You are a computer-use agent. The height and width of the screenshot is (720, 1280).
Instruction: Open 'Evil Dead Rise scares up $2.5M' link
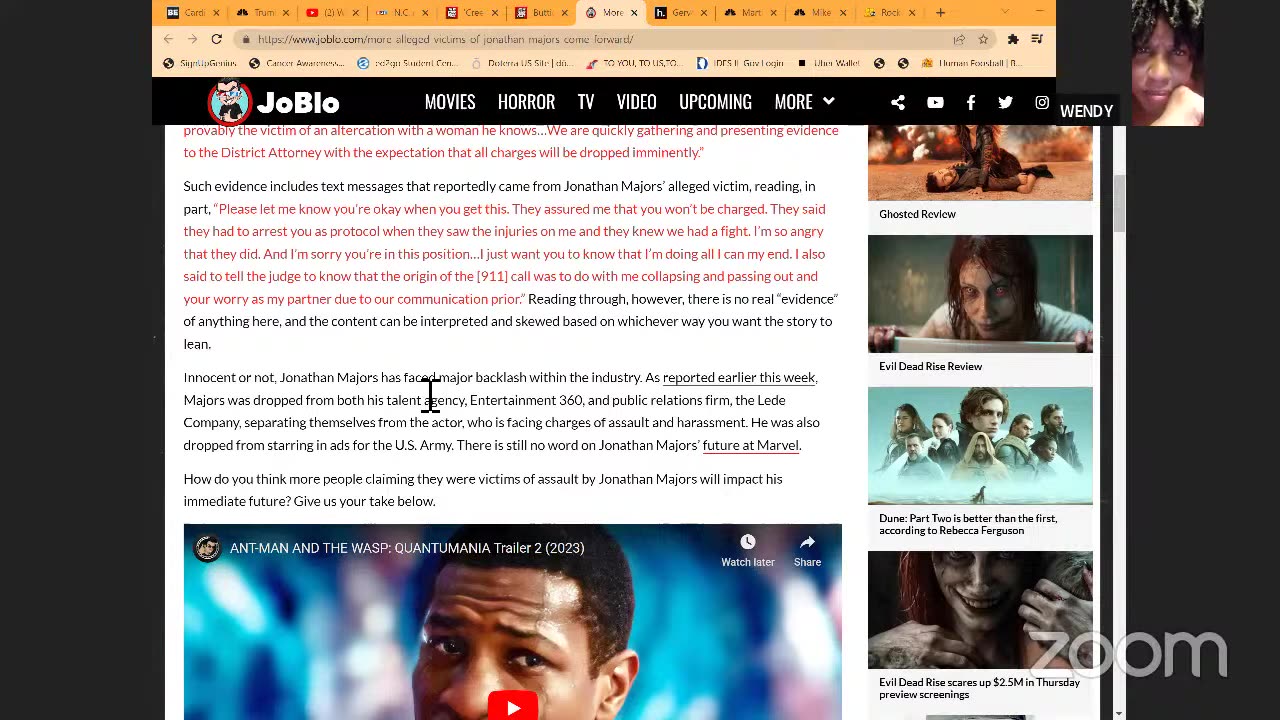[x=979, y=688]
